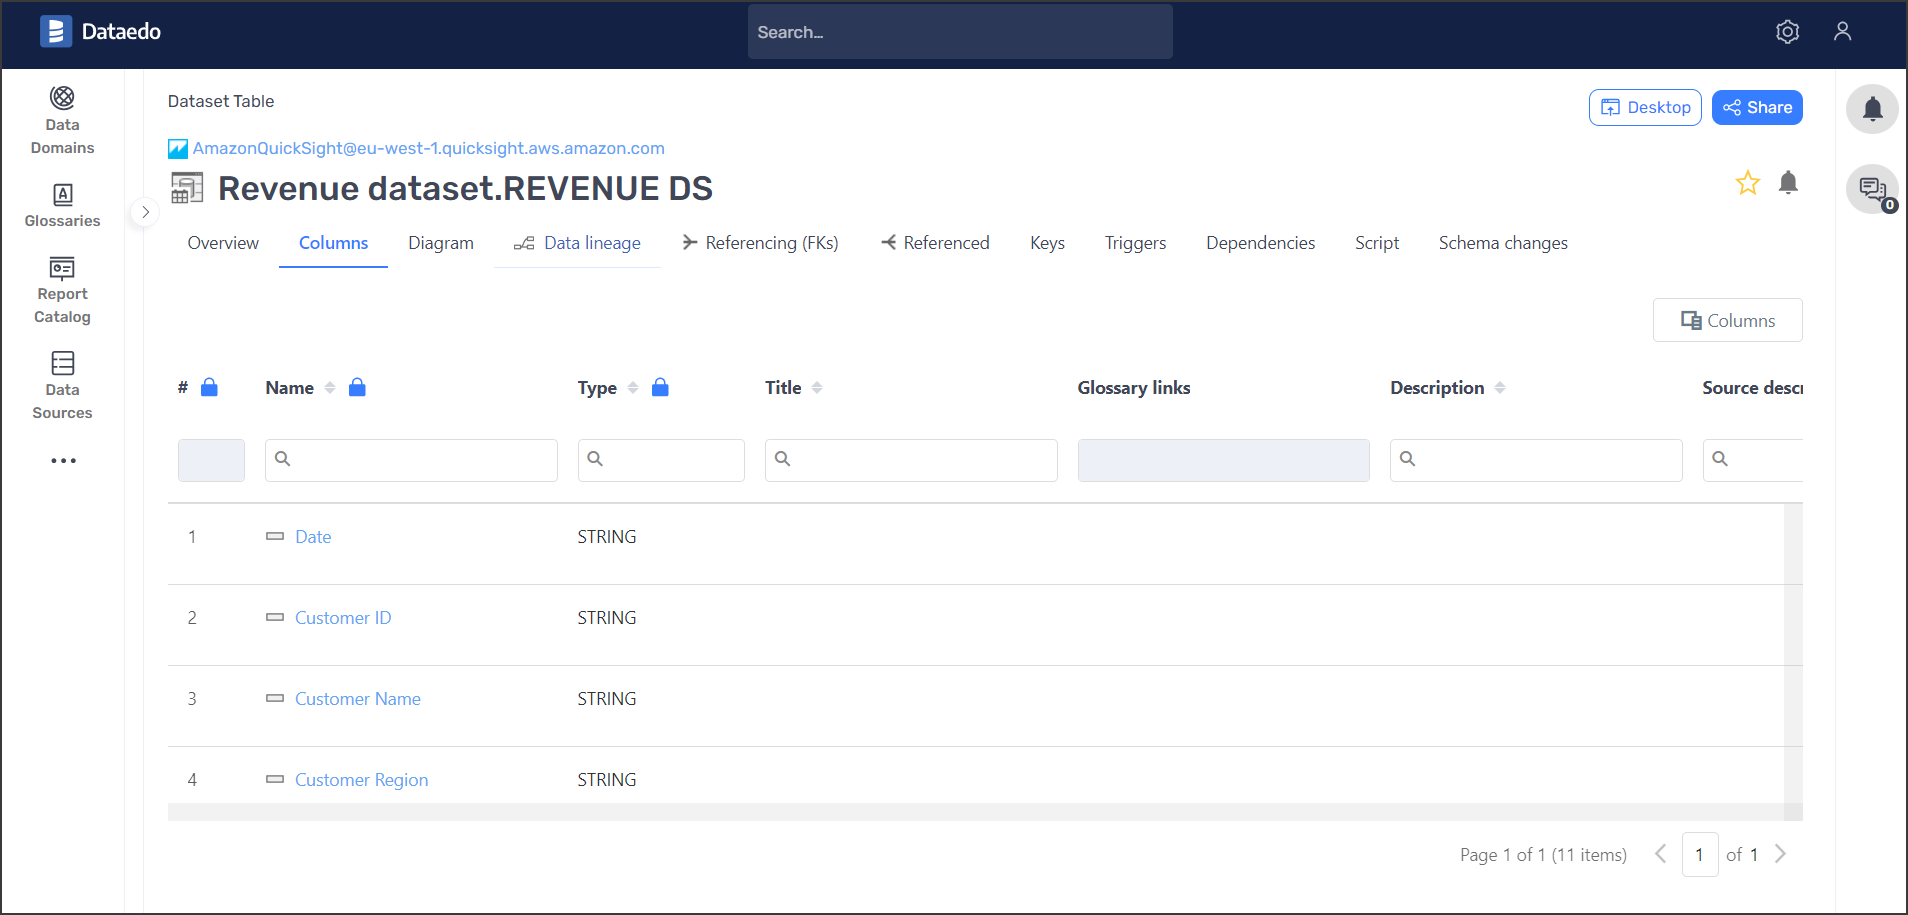
Task: Click the Dataedo logo icon
Action: click(x=56, y=32)
